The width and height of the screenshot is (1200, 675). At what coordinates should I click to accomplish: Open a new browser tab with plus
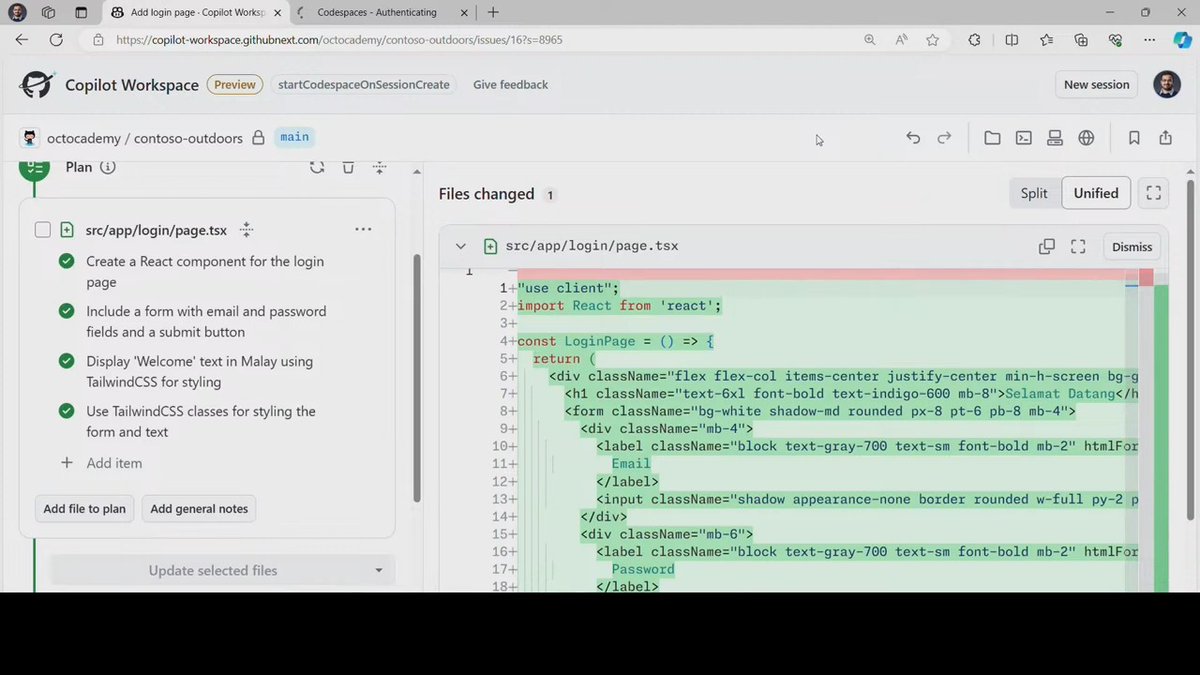tap(493, 12)
